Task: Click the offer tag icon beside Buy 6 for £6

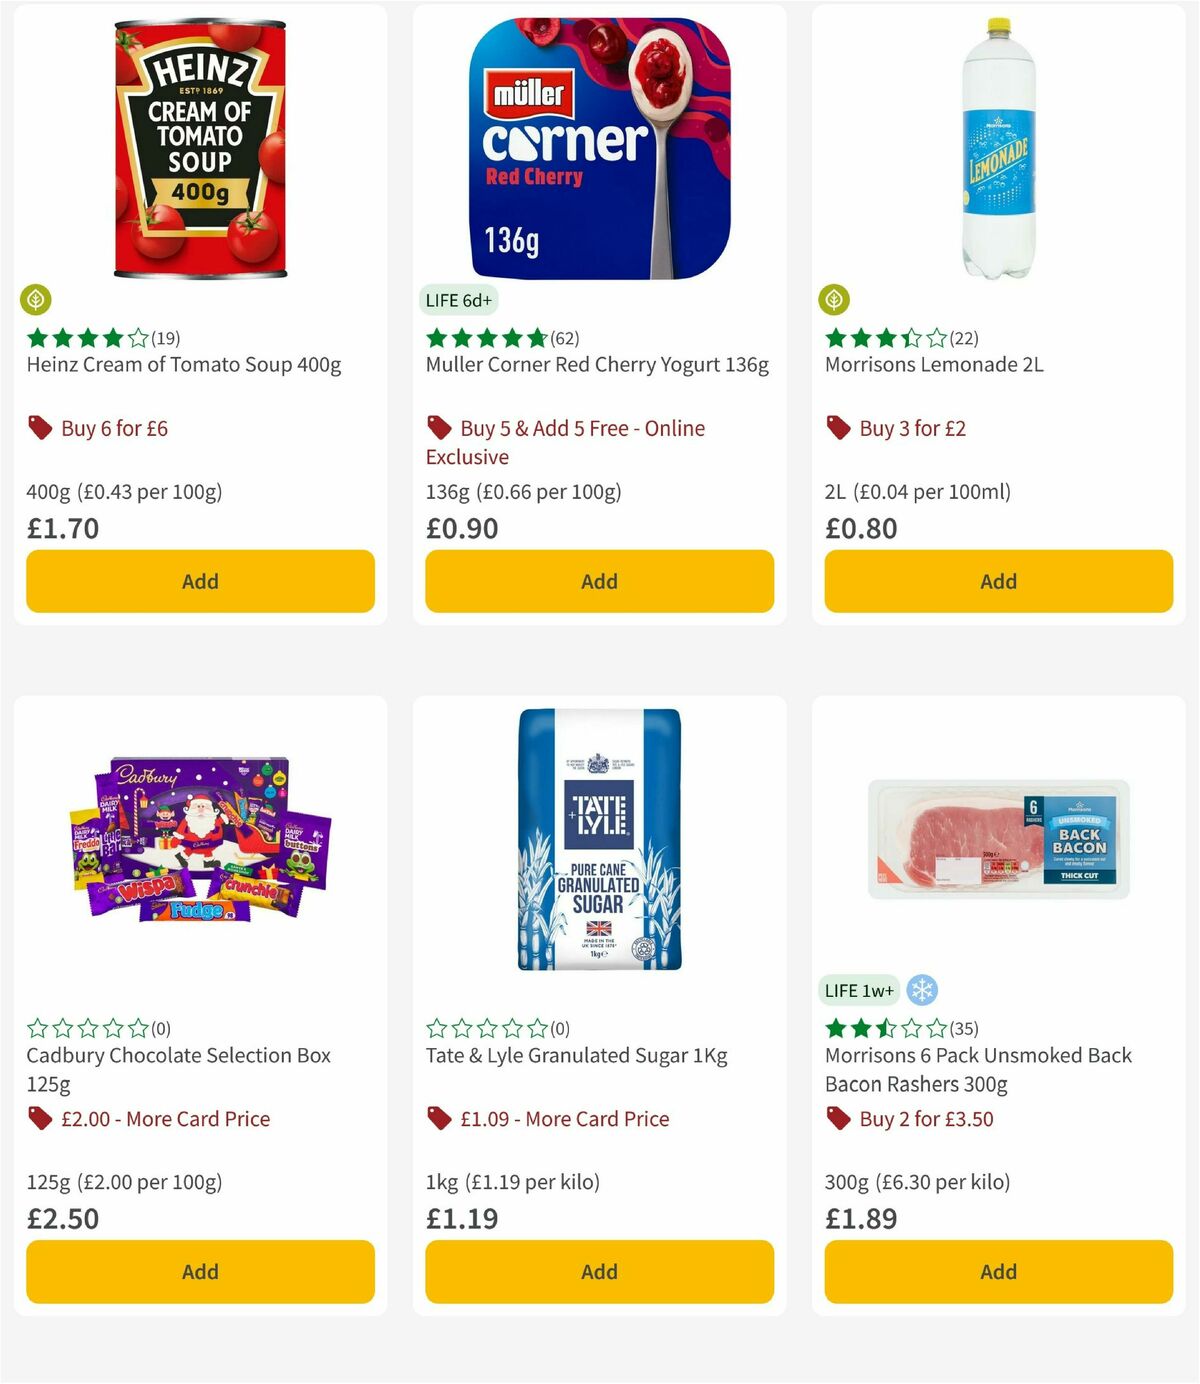Action: pyautogui.click(x=39, y=428)
